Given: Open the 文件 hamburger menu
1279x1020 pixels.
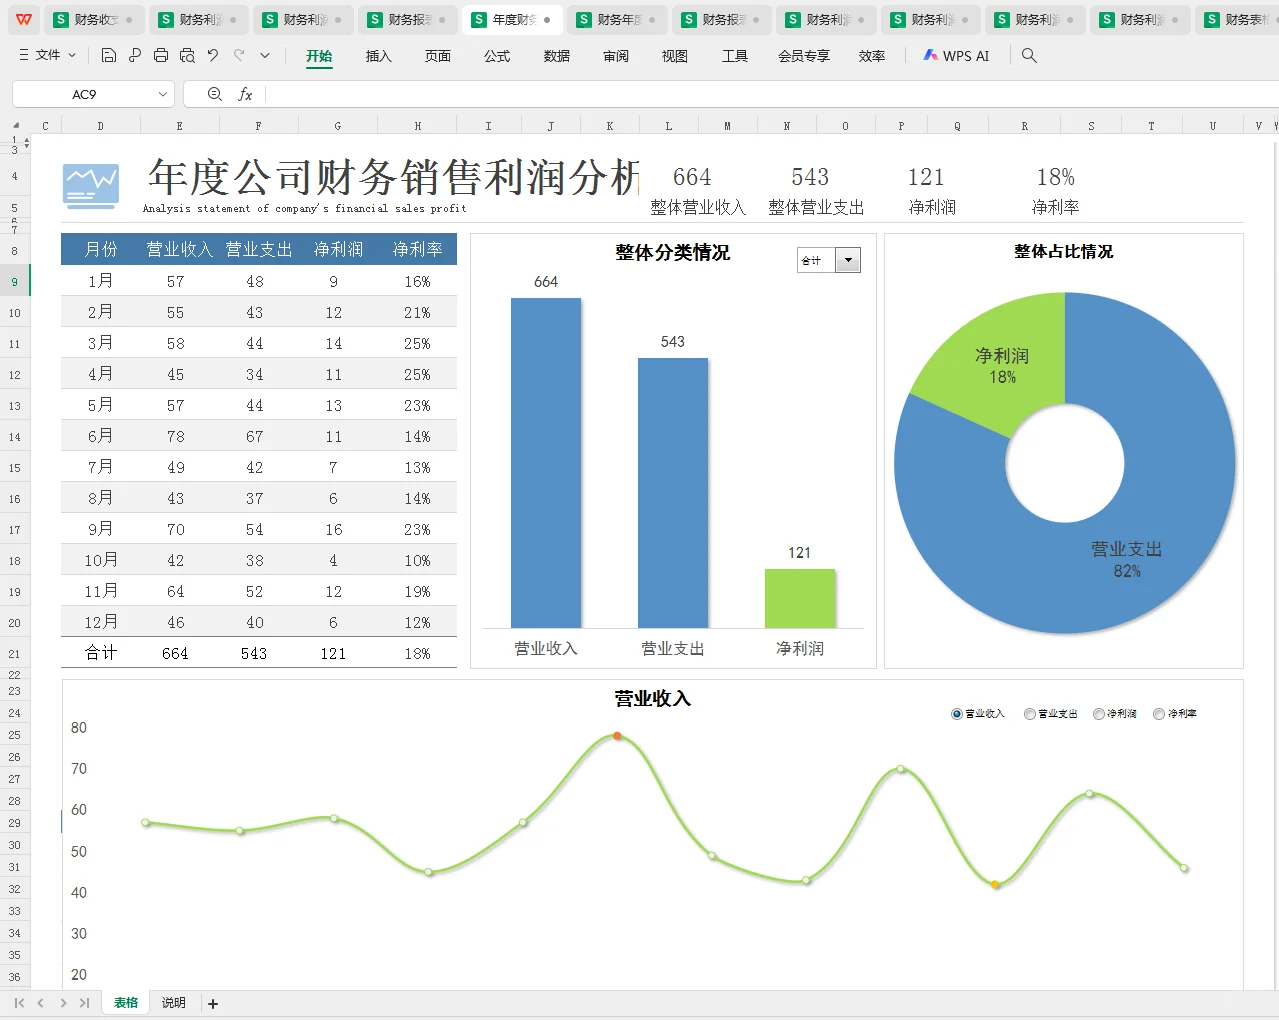Looking at the screenshot, I should pyautogui.click(x=45, y=56).
